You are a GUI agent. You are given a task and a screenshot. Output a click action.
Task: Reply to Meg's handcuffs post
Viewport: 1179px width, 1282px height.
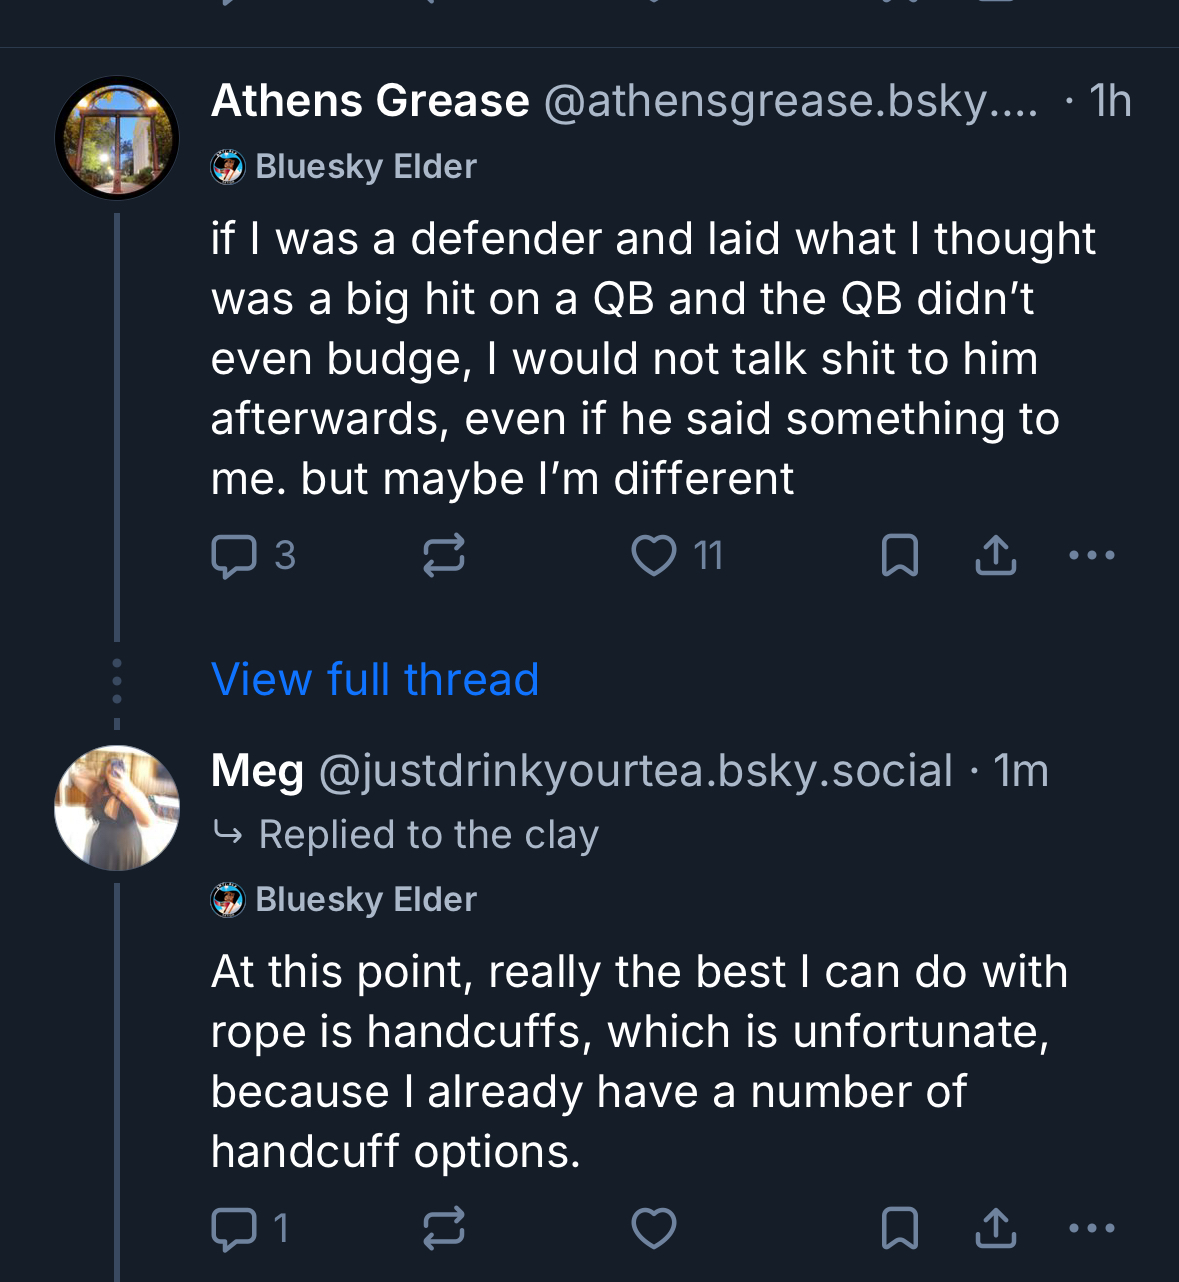point(235,1229)
